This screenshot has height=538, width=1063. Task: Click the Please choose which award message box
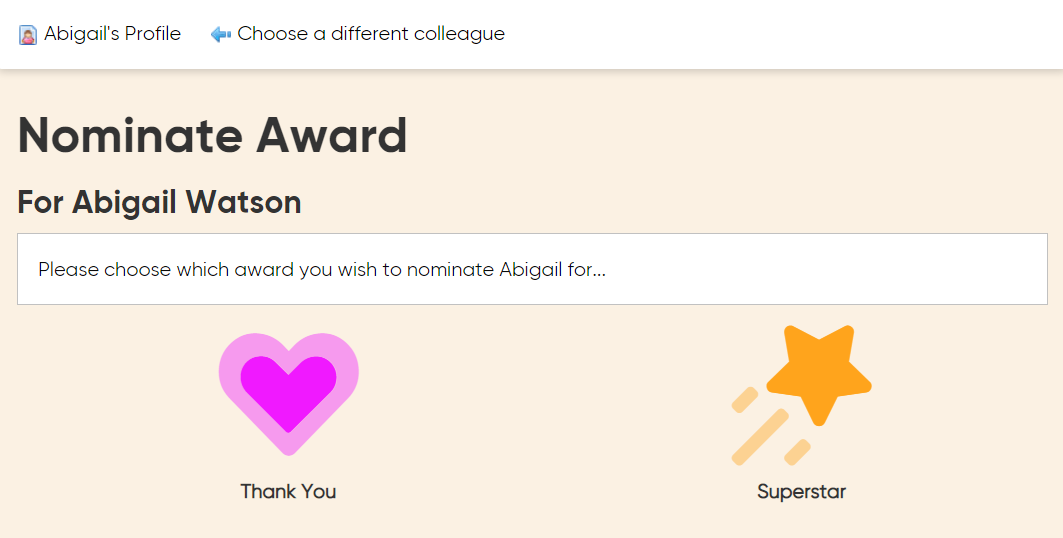[x=532, y=269]
